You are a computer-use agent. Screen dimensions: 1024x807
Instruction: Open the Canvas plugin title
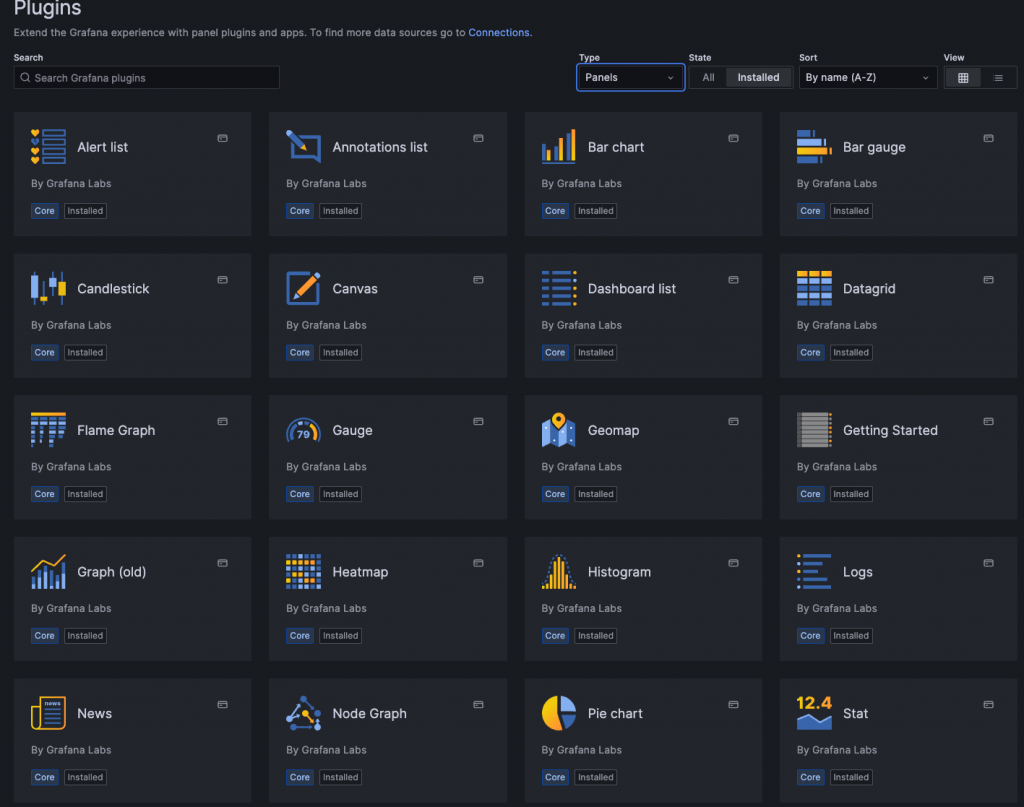[355, 289]
